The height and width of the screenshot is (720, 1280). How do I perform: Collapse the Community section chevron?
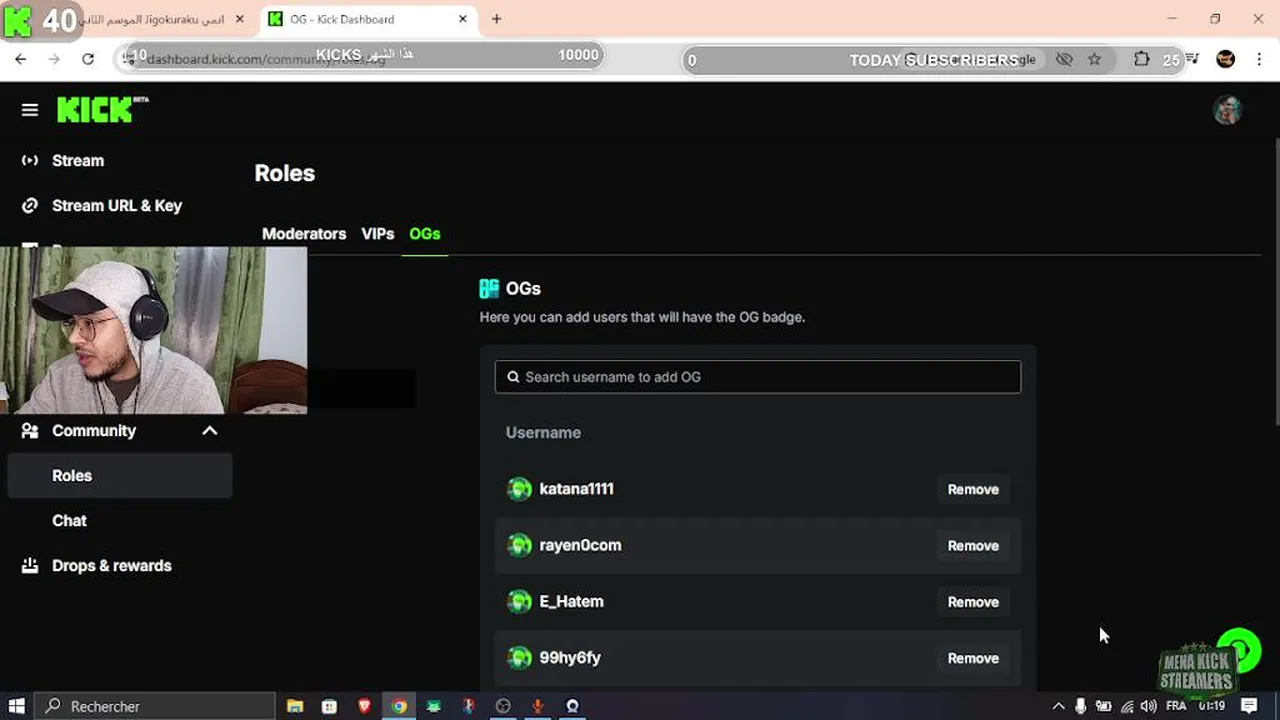click(x=209, y=430)
